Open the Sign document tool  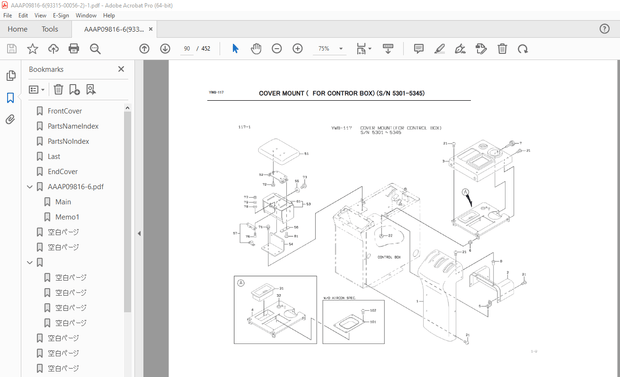pyautogui.click(x=460, y=49)
